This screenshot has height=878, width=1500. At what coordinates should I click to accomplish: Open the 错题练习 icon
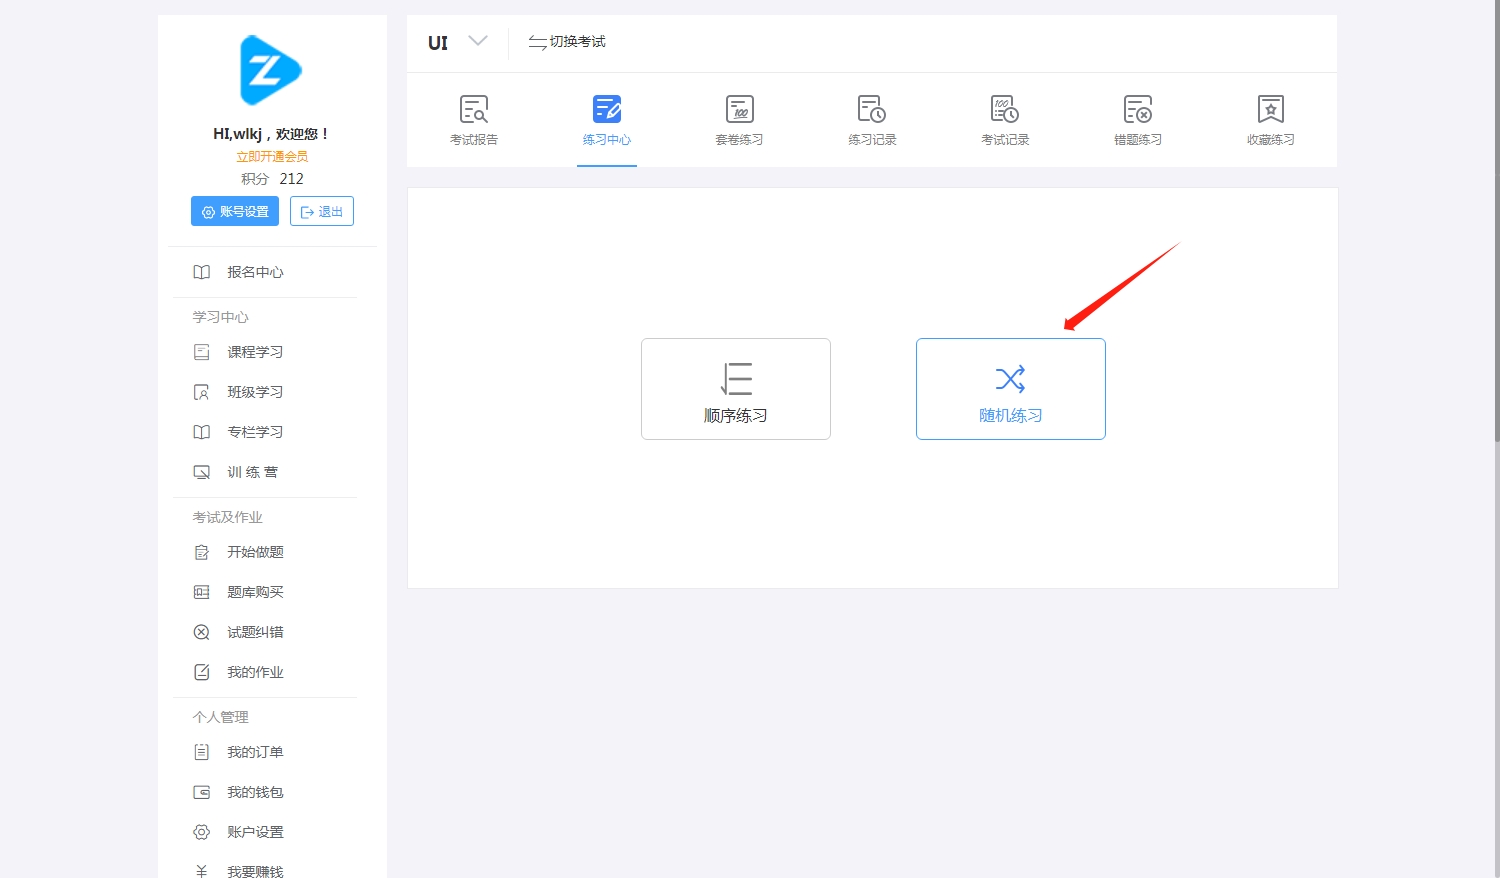tap(1138, 109)
